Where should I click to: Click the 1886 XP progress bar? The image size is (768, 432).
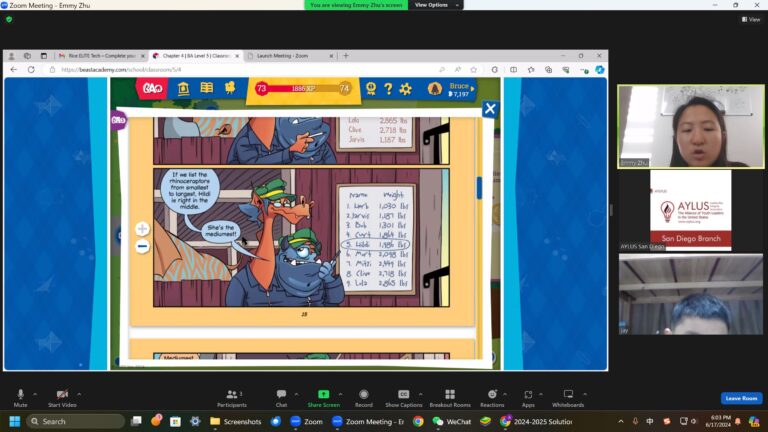(x=303, y=89)
